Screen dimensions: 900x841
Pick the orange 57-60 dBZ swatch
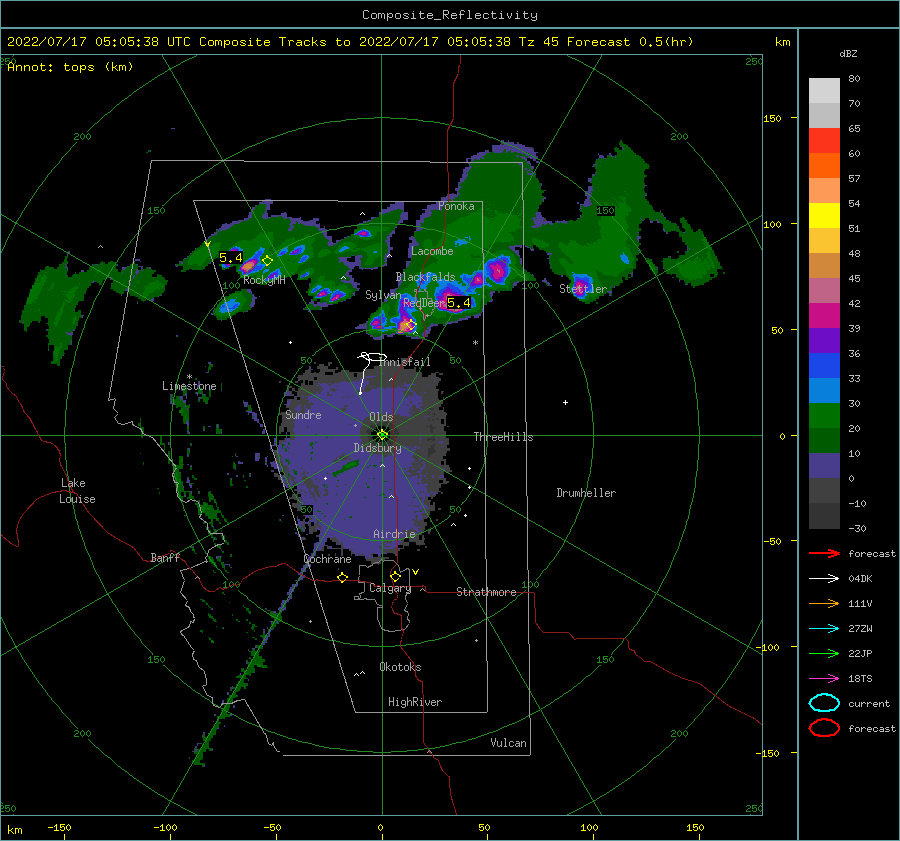pos(824,165)
